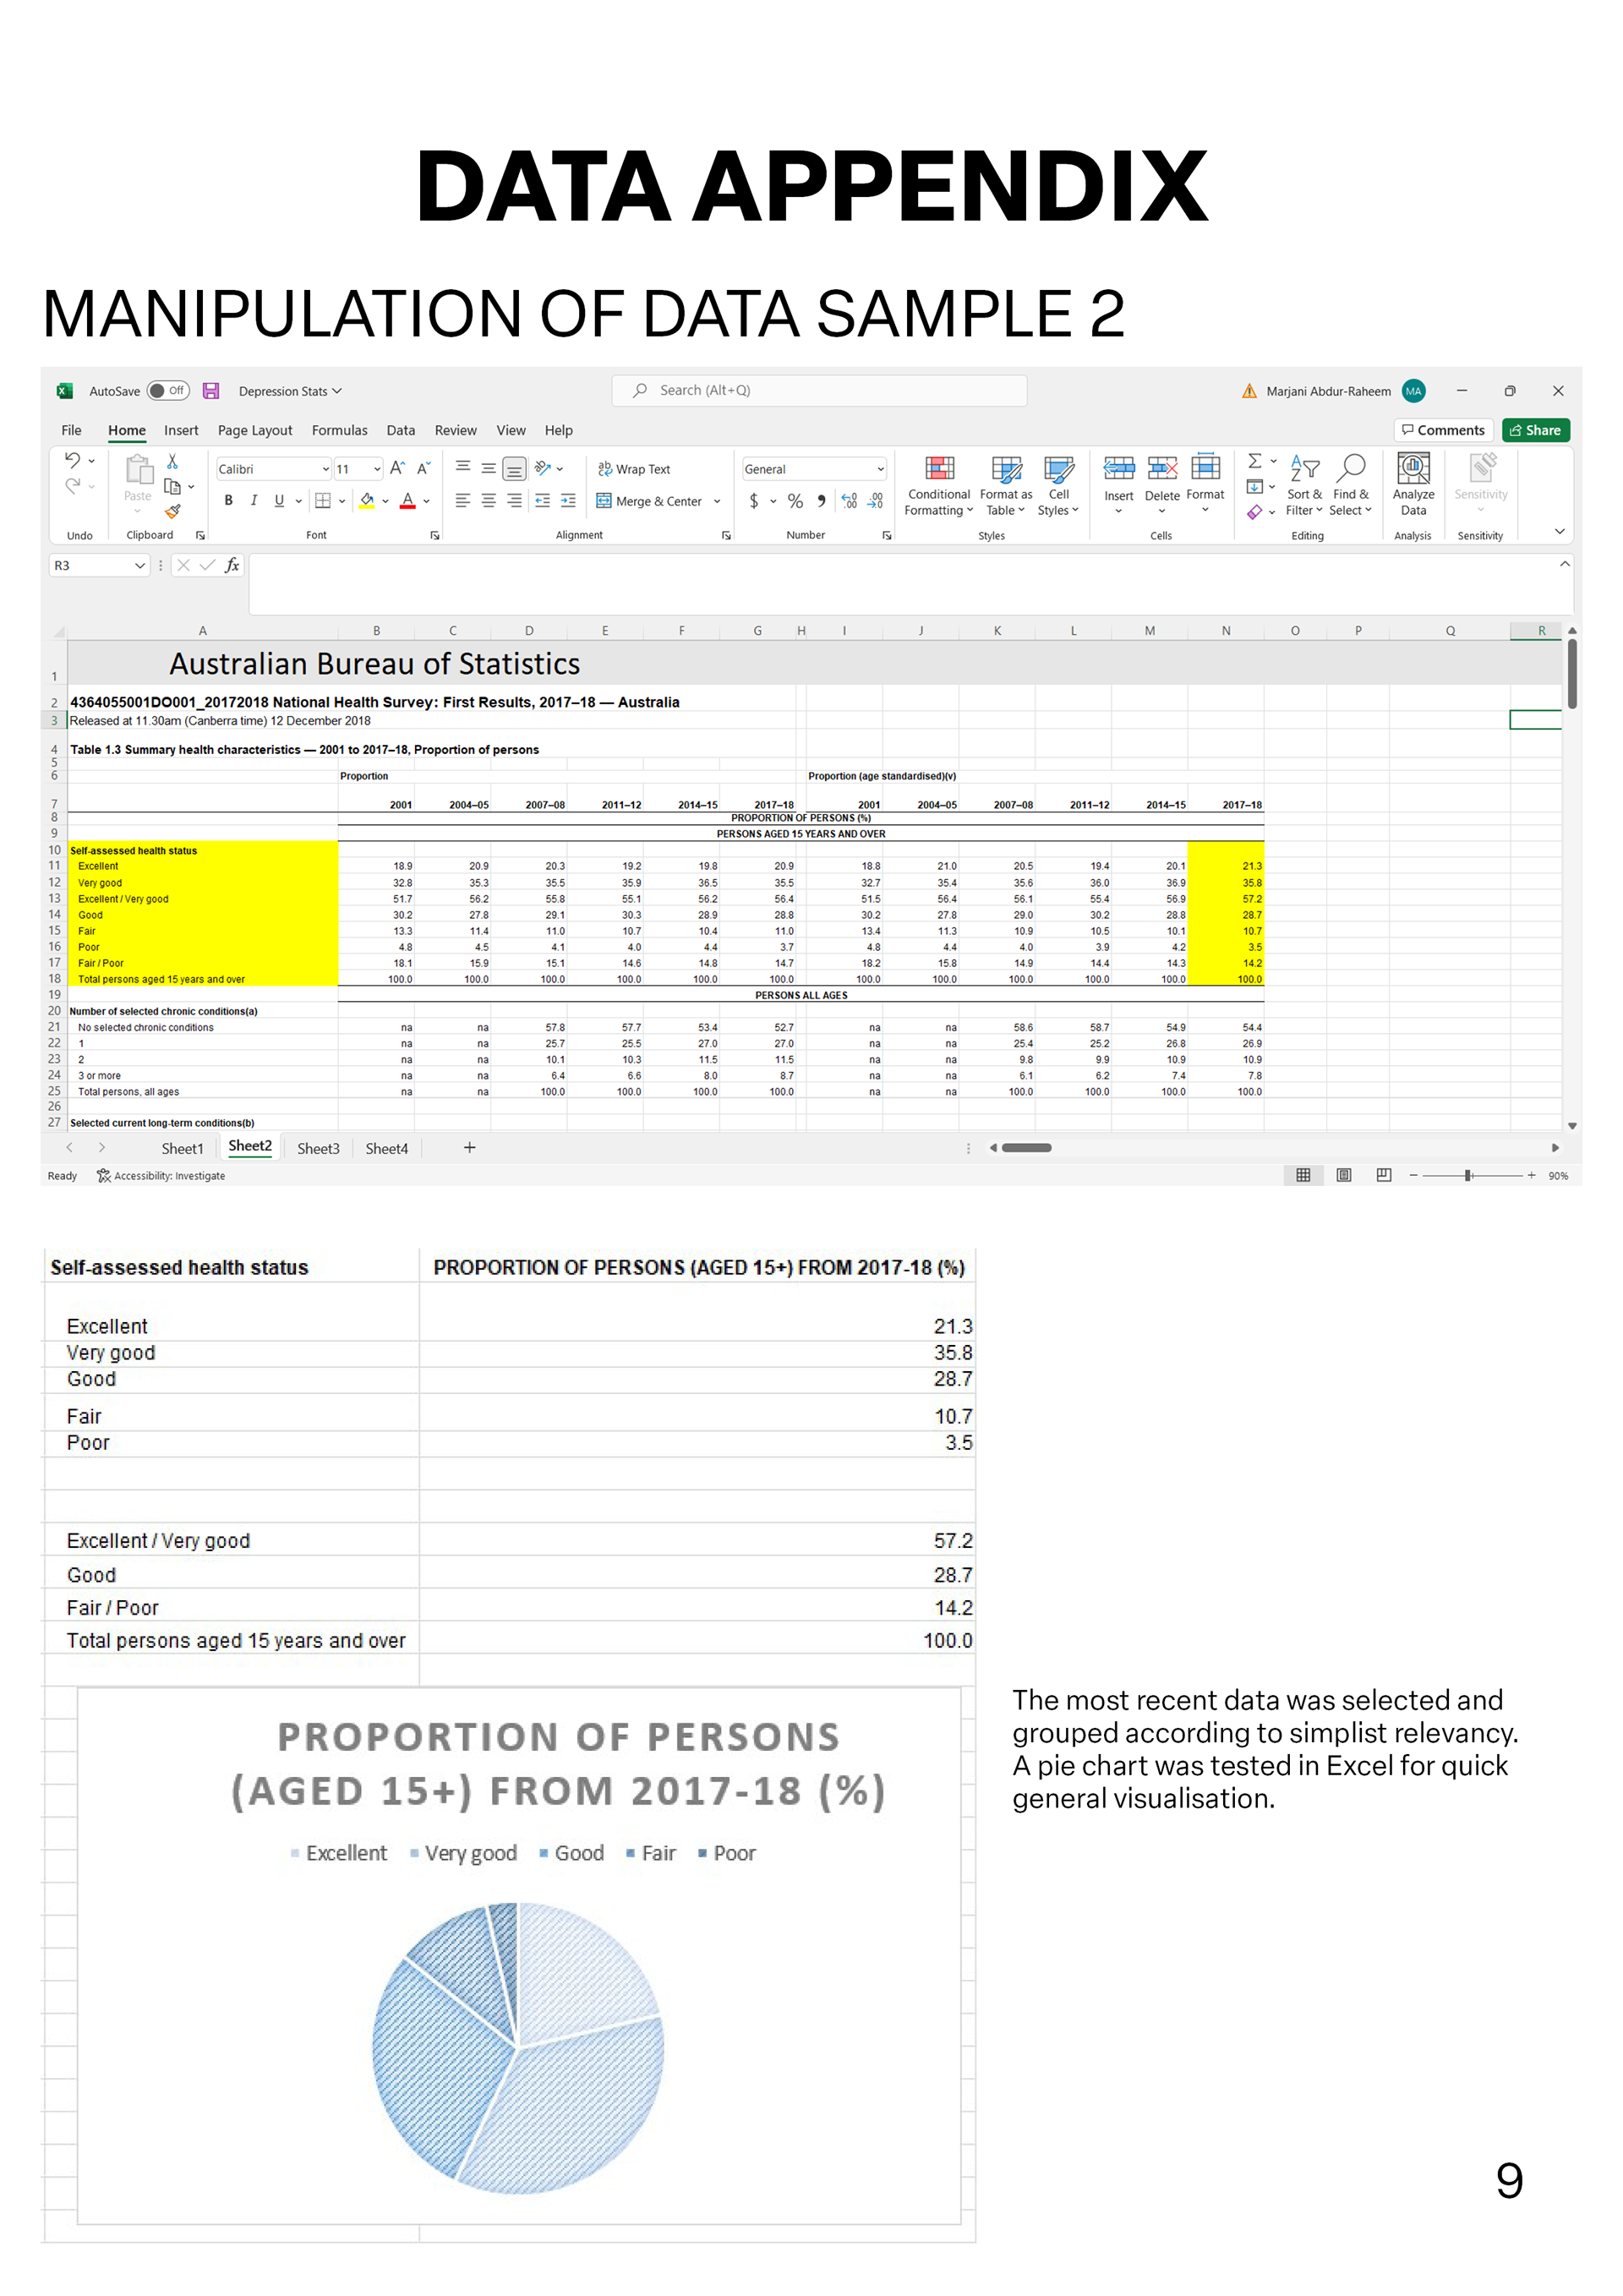Click the green Share button
Viewport: 1623px width, 2296px height.
(1535, 430)
